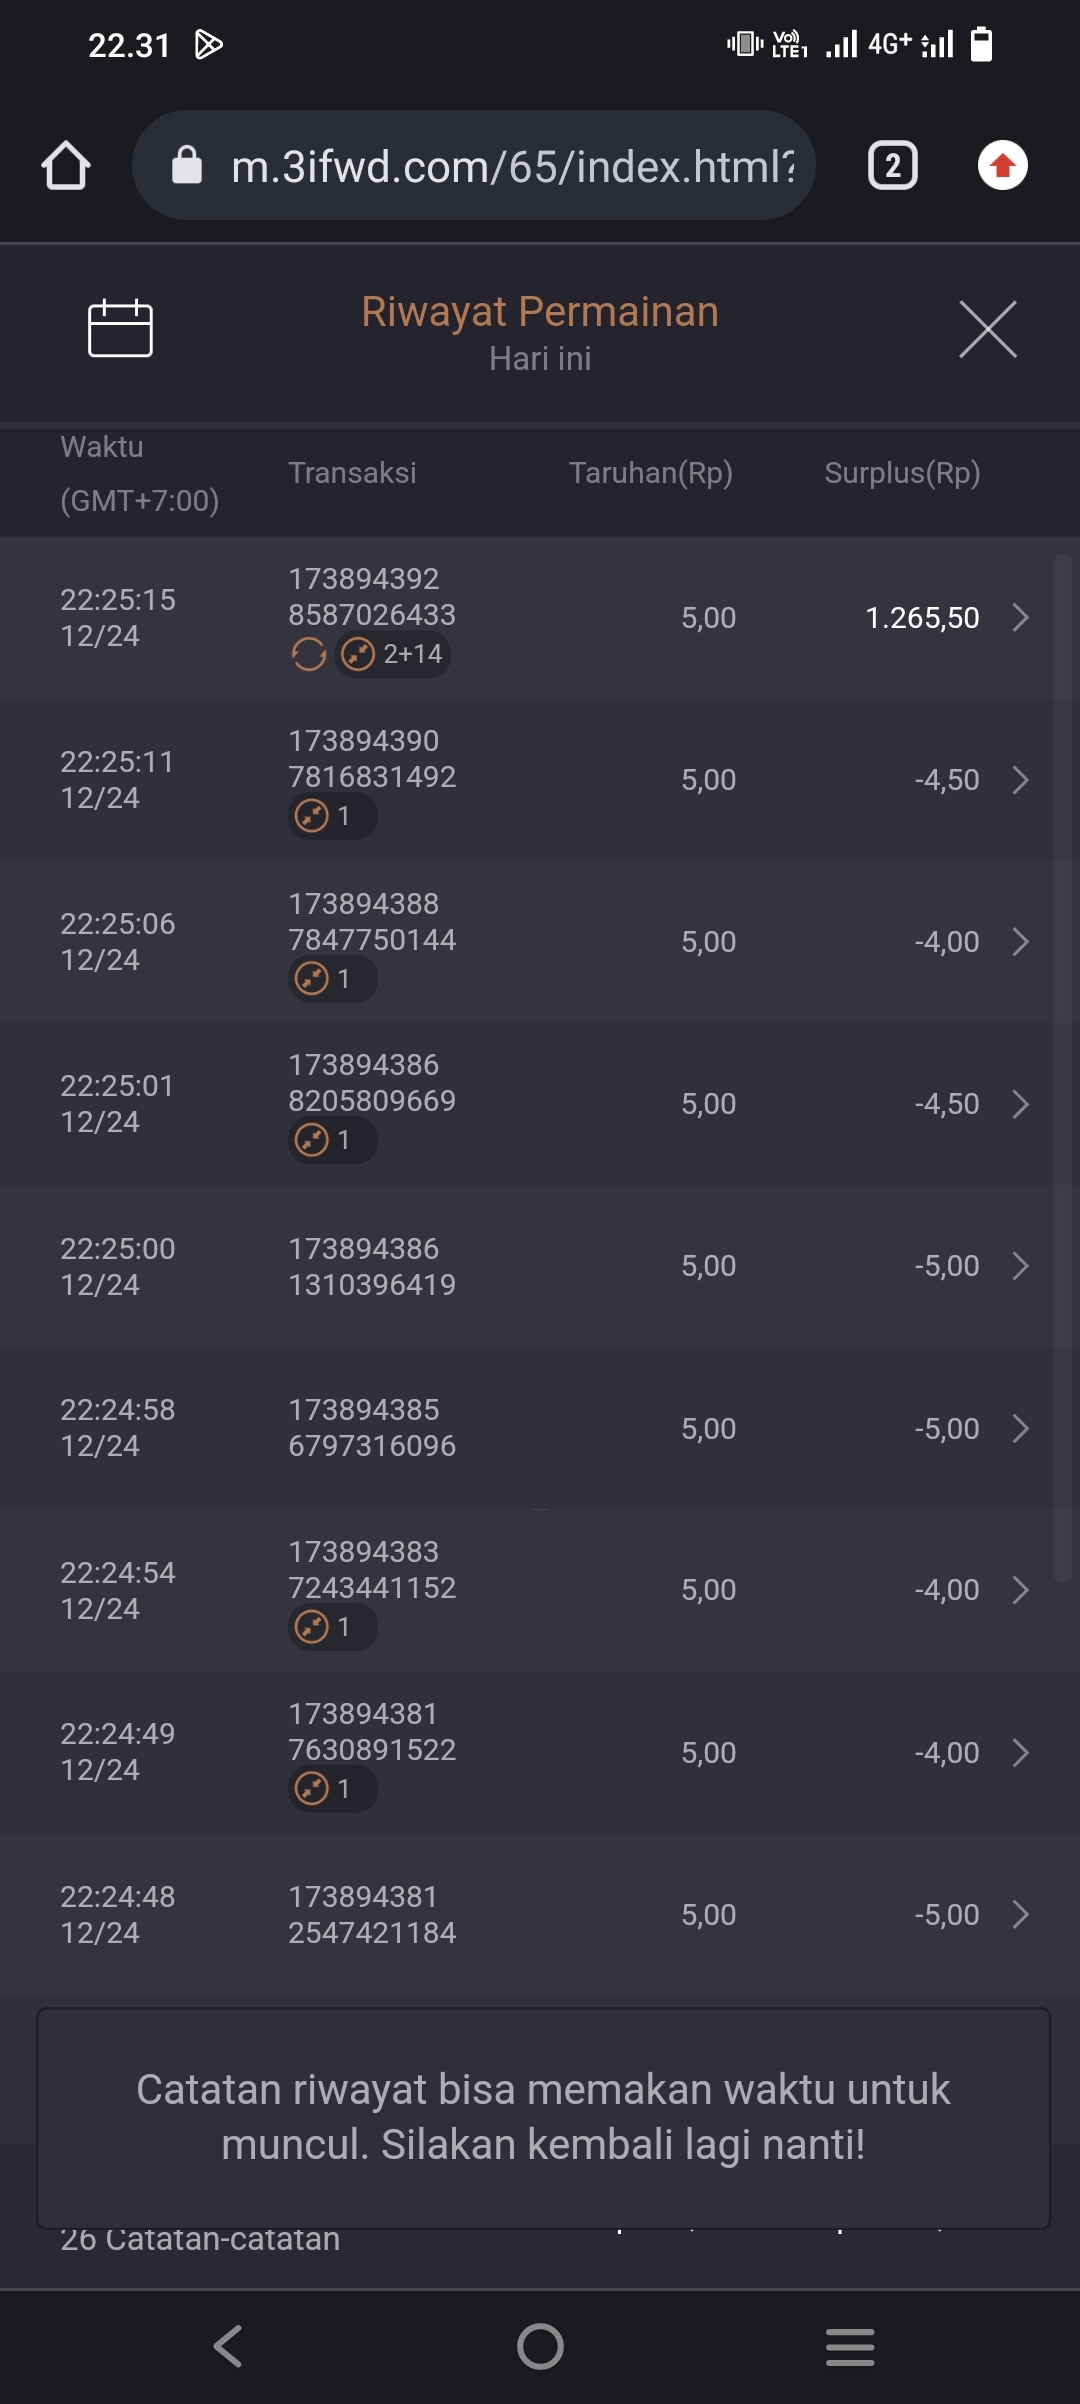Screen dimensions: 1080x2404
Task: Expand details for the 22:25:11 transaction
Action: [x=1020, y=780]
